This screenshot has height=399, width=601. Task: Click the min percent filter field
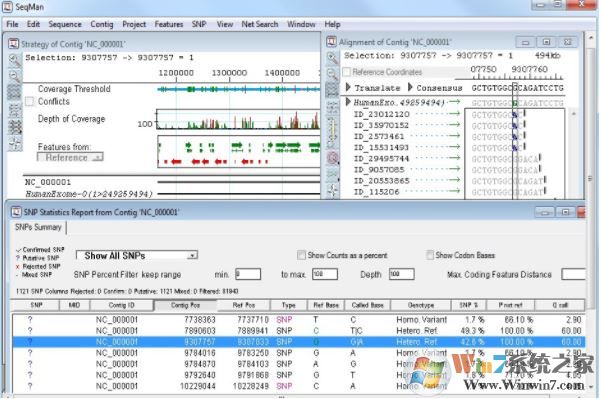pyautogui.click(x=248, y=274)
